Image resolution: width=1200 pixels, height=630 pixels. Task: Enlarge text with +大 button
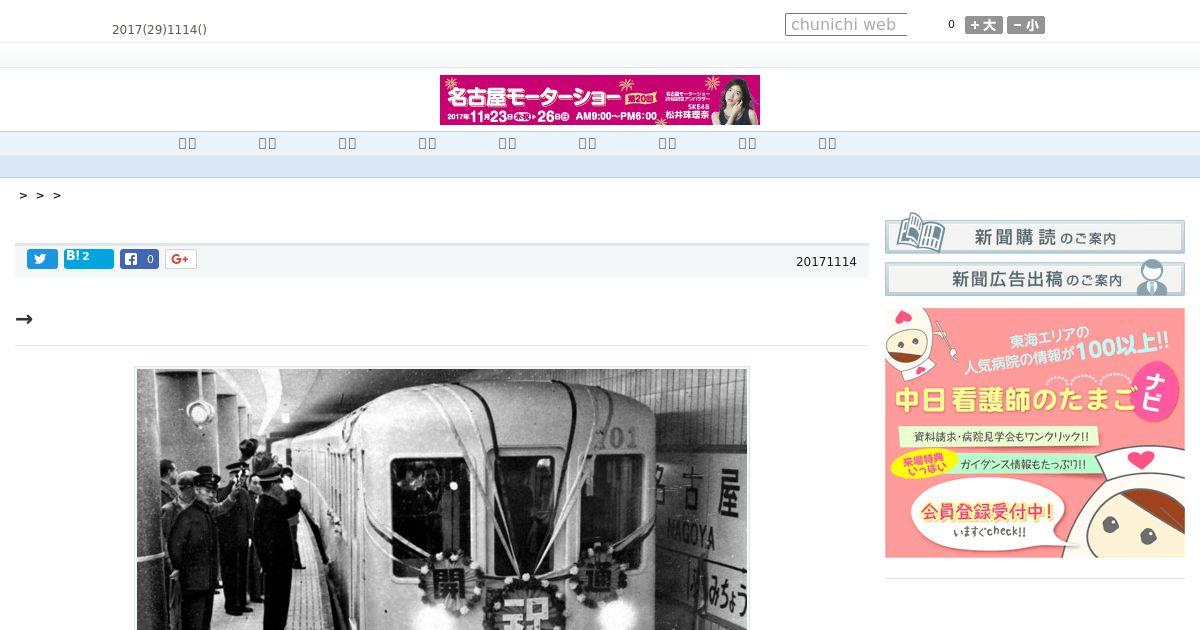(x=983, y=25)
